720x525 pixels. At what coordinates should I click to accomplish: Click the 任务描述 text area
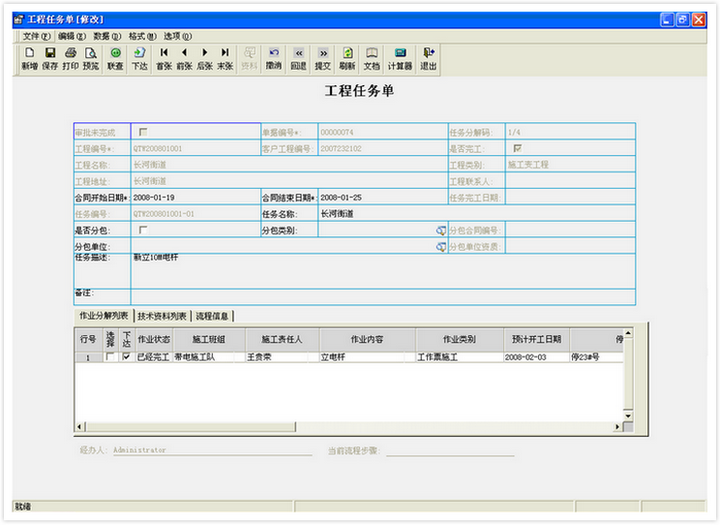pos(383,271)
